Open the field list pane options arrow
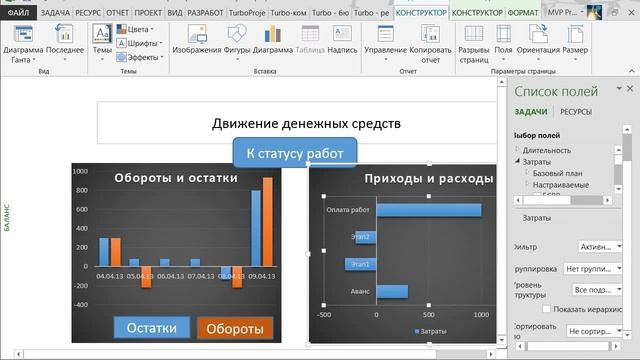The width and height of the screenshot is (640, 360). point(619,88)
